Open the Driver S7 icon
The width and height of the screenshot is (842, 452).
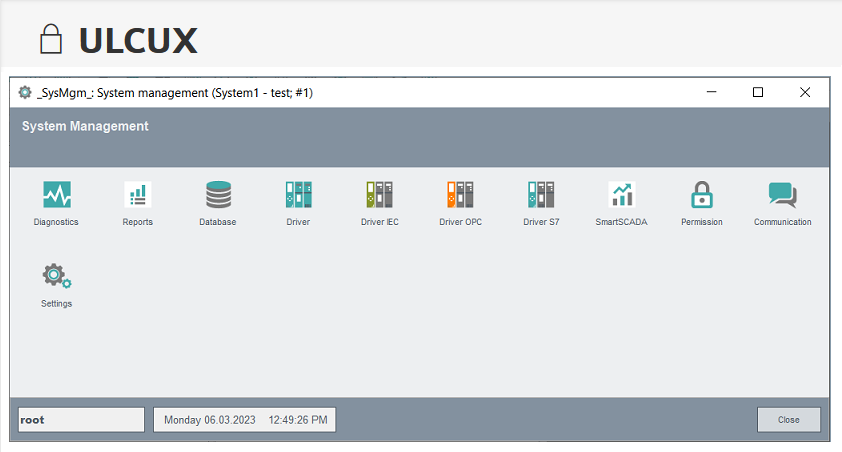[541, 194]
